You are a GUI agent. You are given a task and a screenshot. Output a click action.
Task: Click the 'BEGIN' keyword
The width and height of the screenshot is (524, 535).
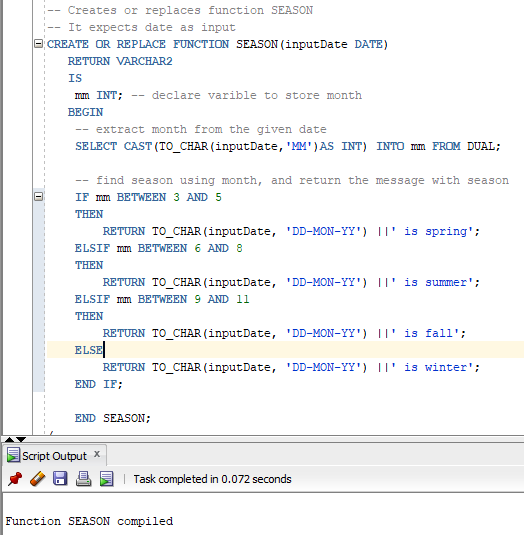[x=85, y=112]
